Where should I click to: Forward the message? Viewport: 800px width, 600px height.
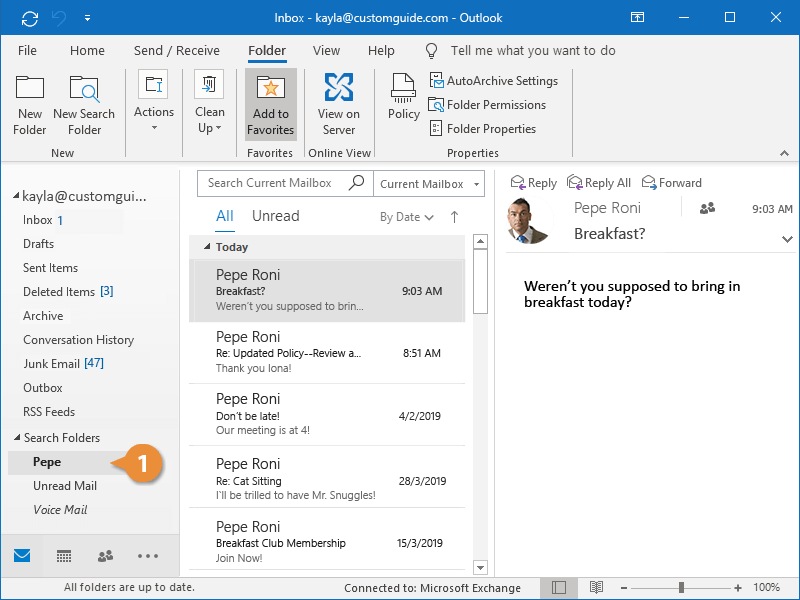(x=671, y=183)
